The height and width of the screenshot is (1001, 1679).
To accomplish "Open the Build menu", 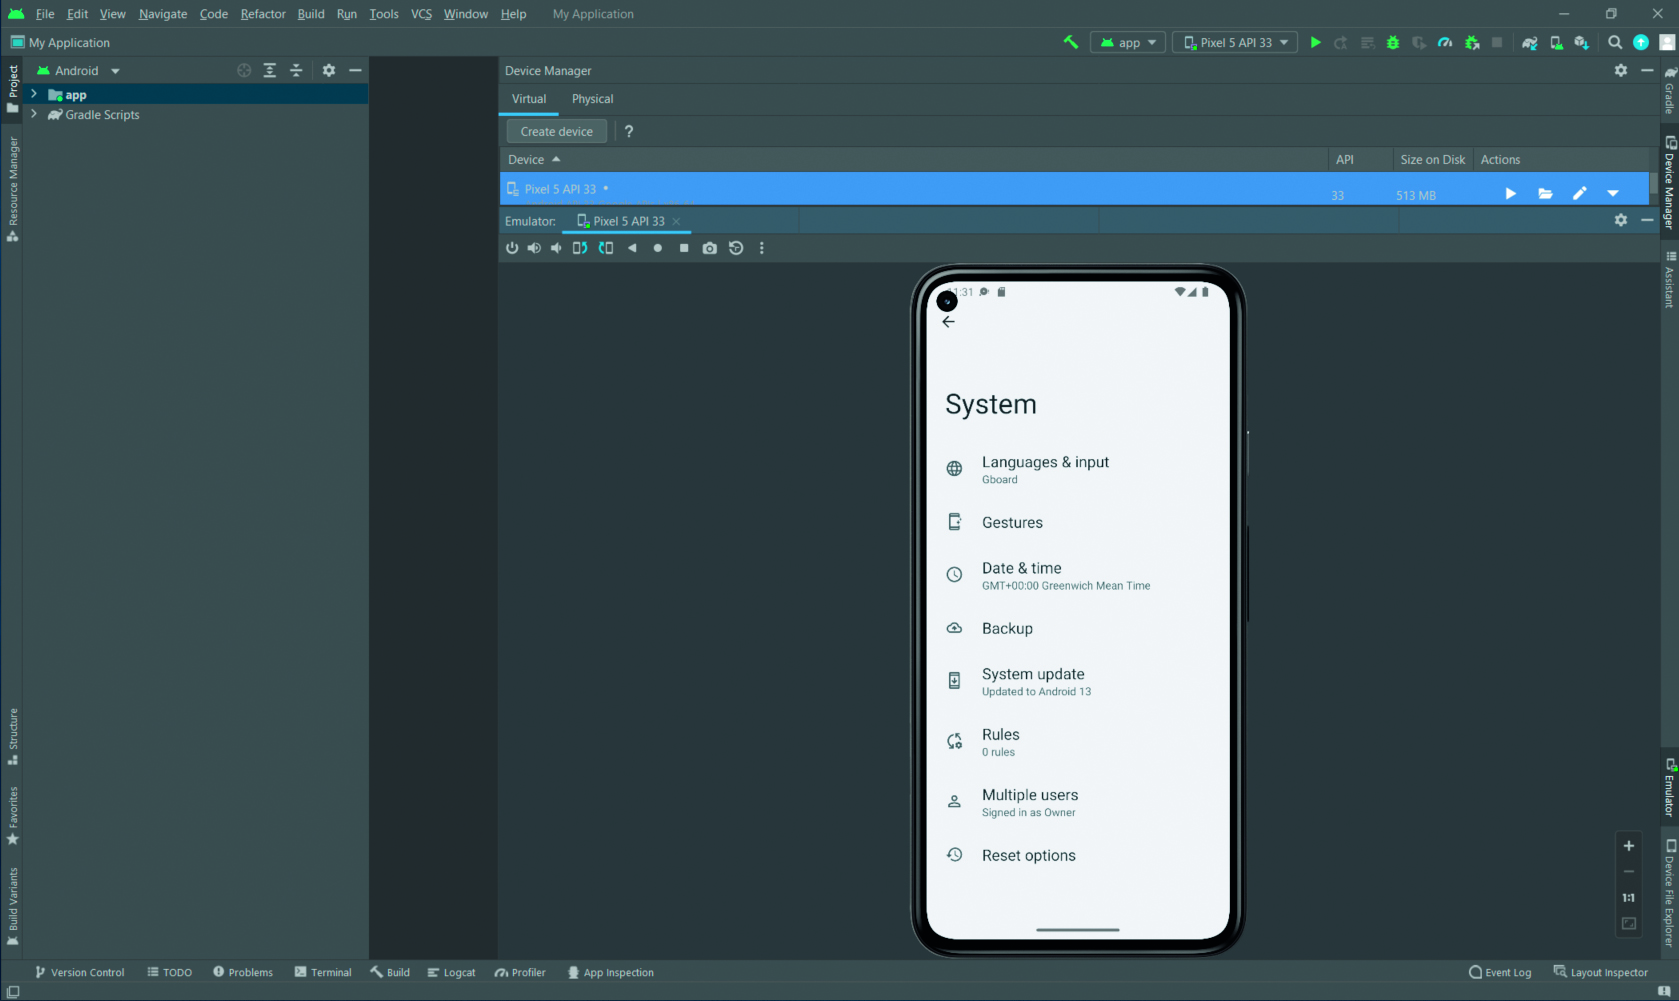I will [310, 14].
